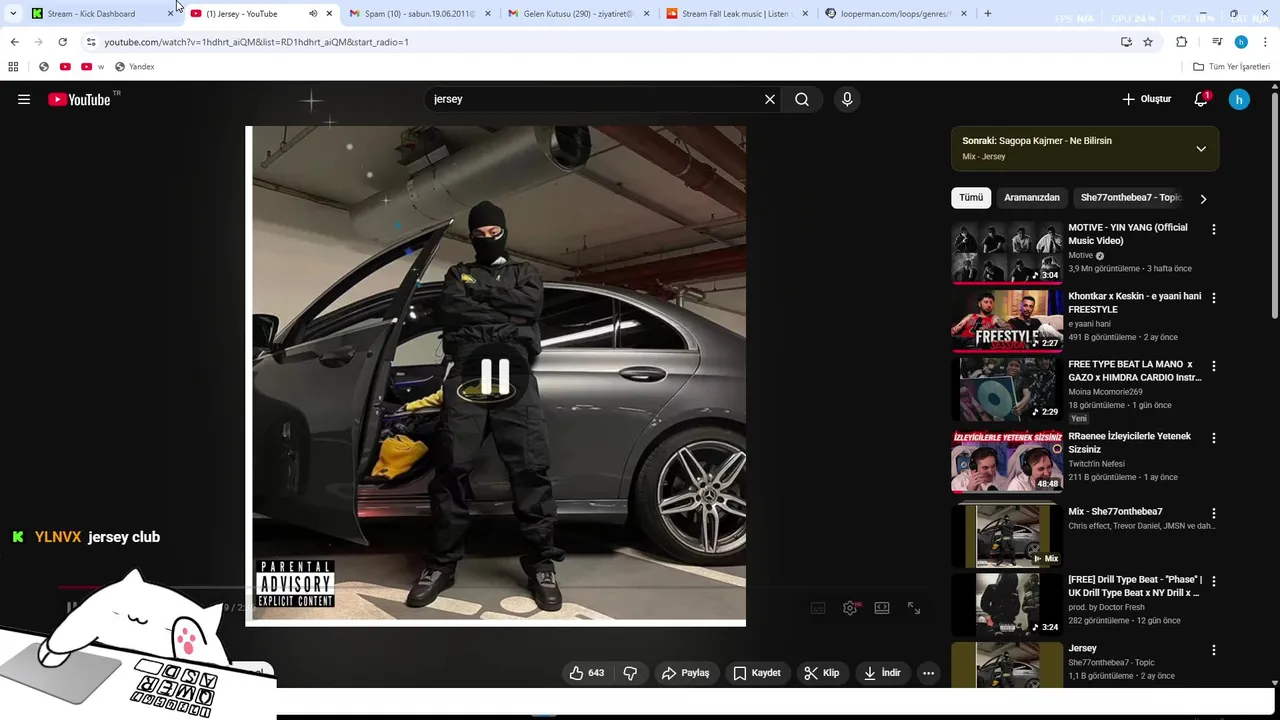The width and height of the screenshot is (1280, 720).
Task: Clear the search text with X
Action: 770,99
